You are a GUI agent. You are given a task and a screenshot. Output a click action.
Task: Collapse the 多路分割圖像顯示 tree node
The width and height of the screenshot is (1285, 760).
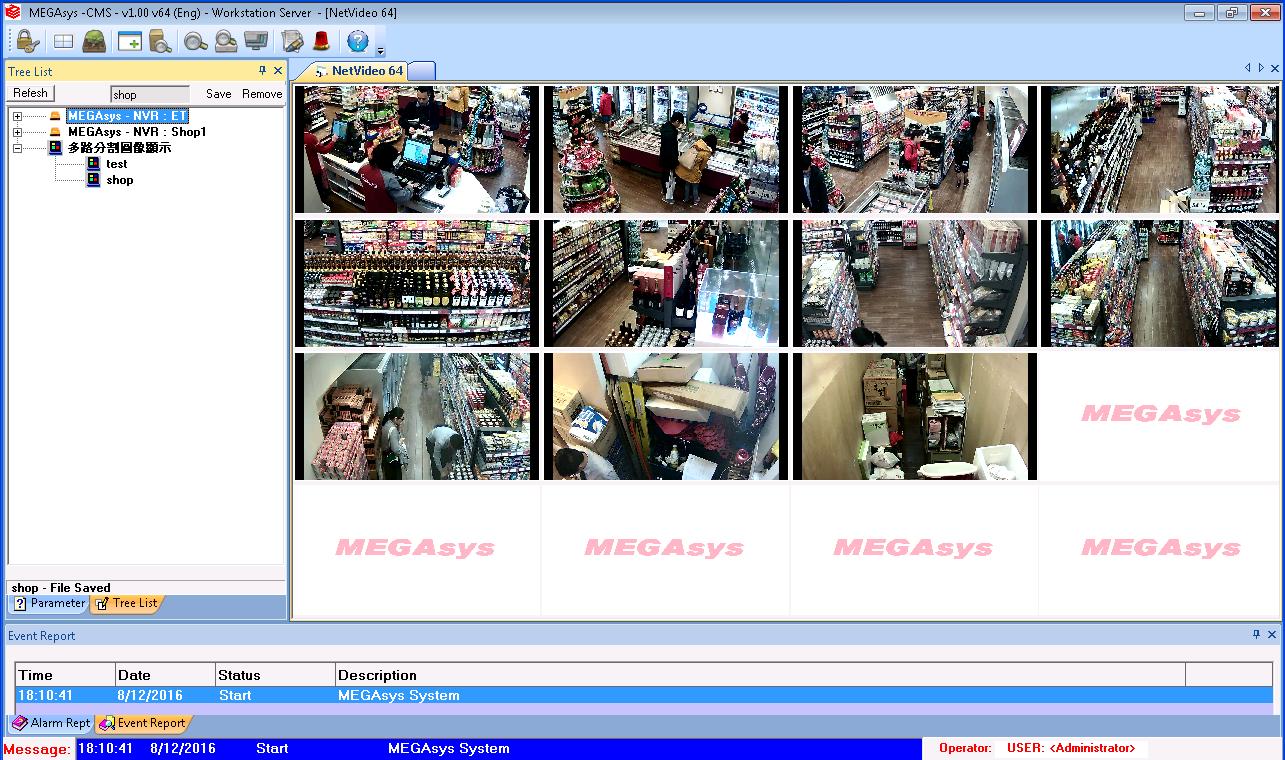[17, 148]
